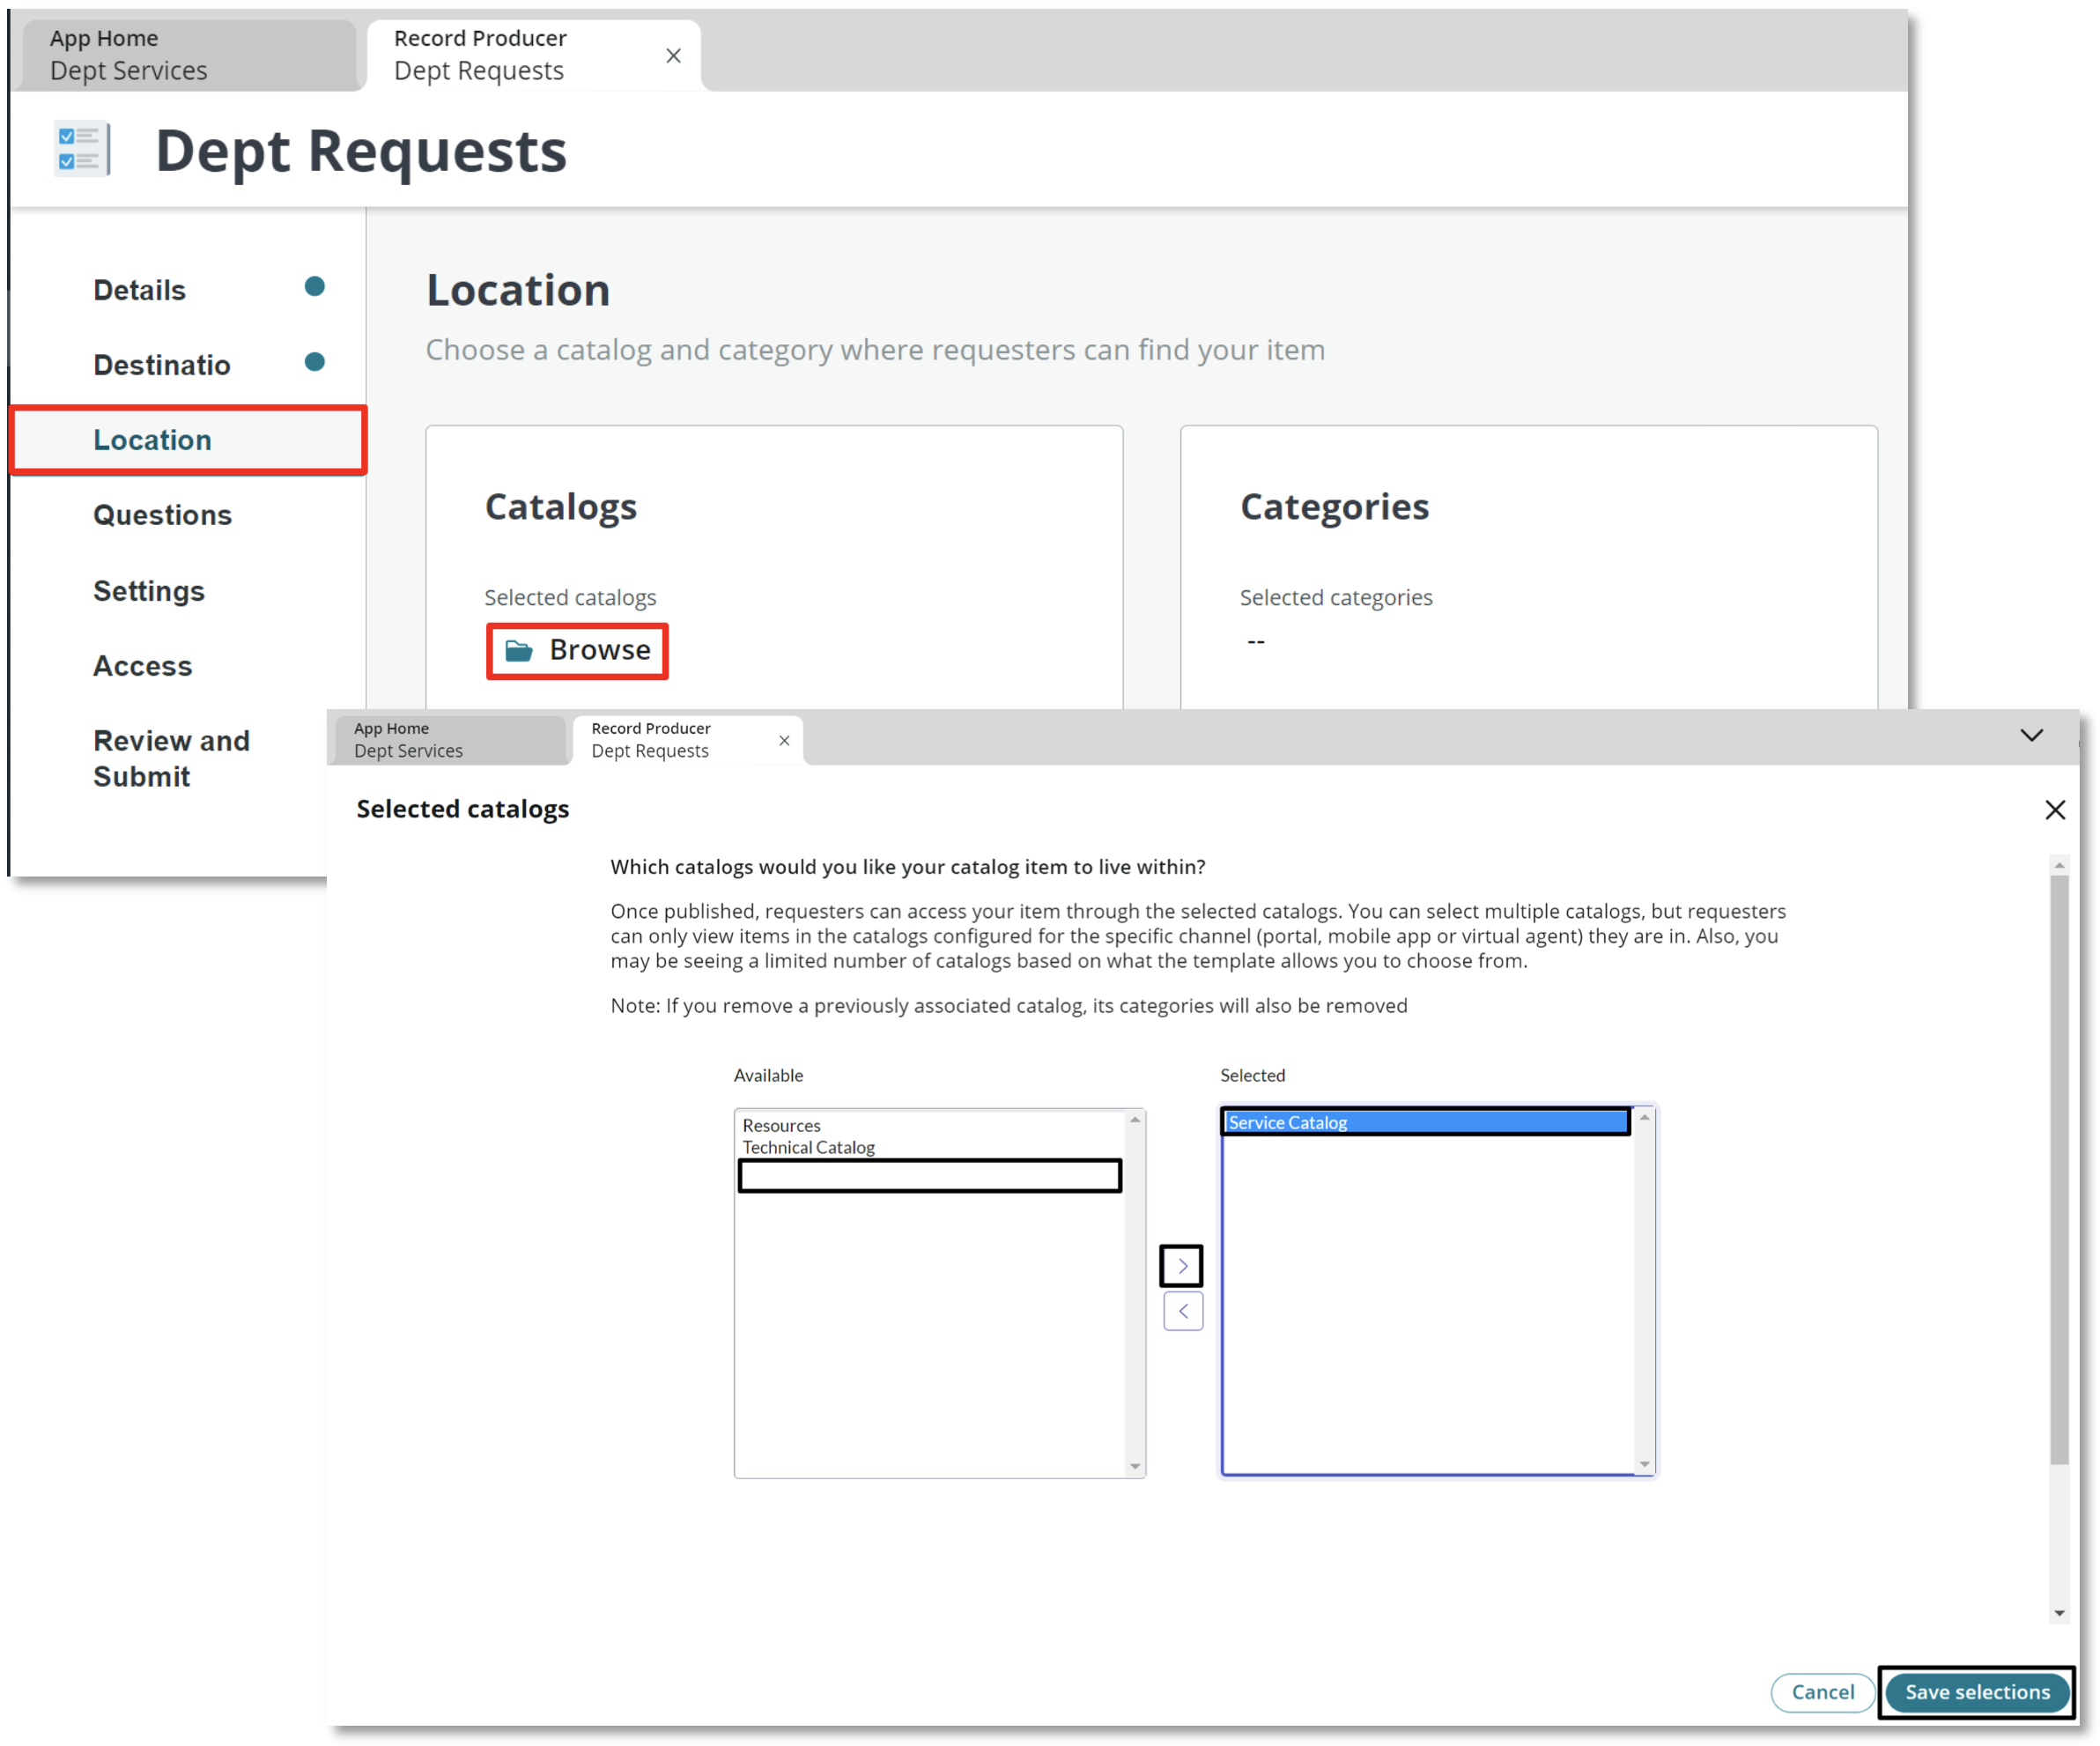The height and width of the screenshot is (1746, 2100).
Task: Click the Selected list scrollbar down arrow
Action: (1644, 1464)
